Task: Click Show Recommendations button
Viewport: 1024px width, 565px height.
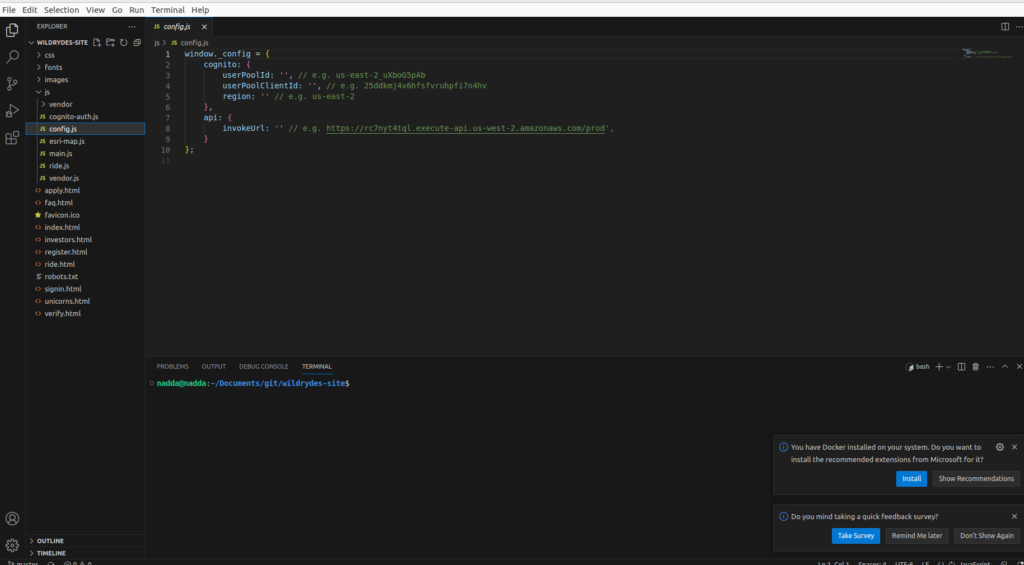Action: click(976, 479)
